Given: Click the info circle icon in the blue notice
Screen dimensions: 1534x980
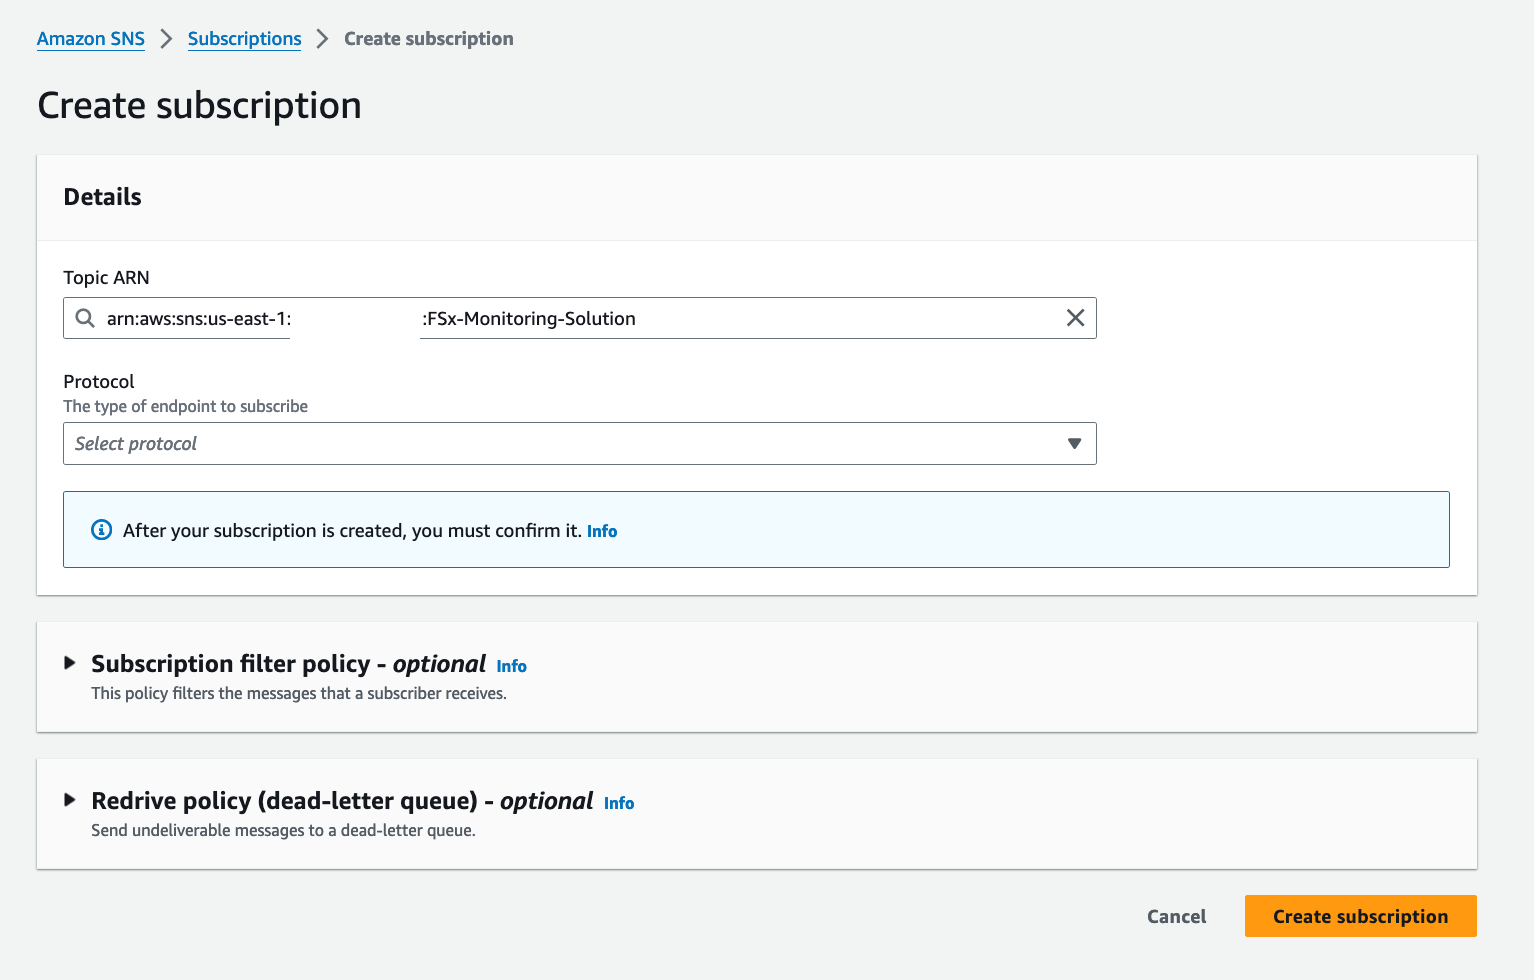Looking at the screenshot, I should click(101, 529).
